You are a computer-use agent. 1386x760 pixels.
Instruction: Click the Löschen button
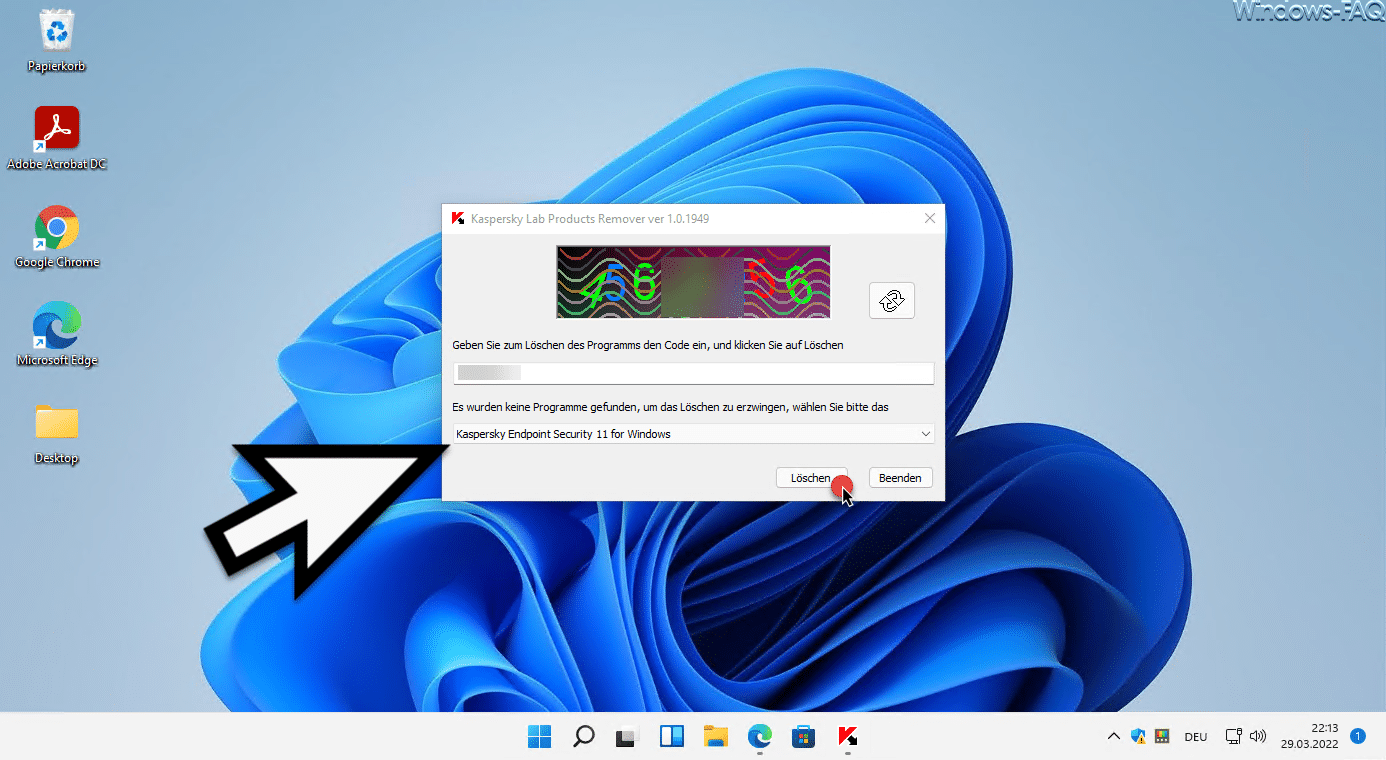click(811, 478)
